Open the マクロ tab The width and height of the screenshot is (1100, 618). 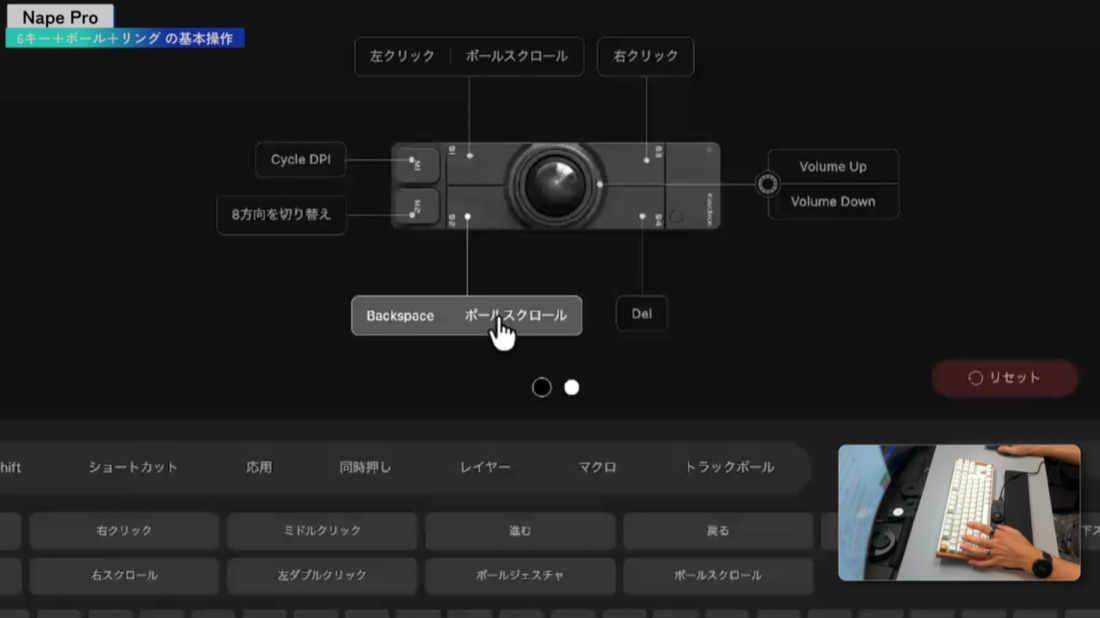[x=597, y=467]
